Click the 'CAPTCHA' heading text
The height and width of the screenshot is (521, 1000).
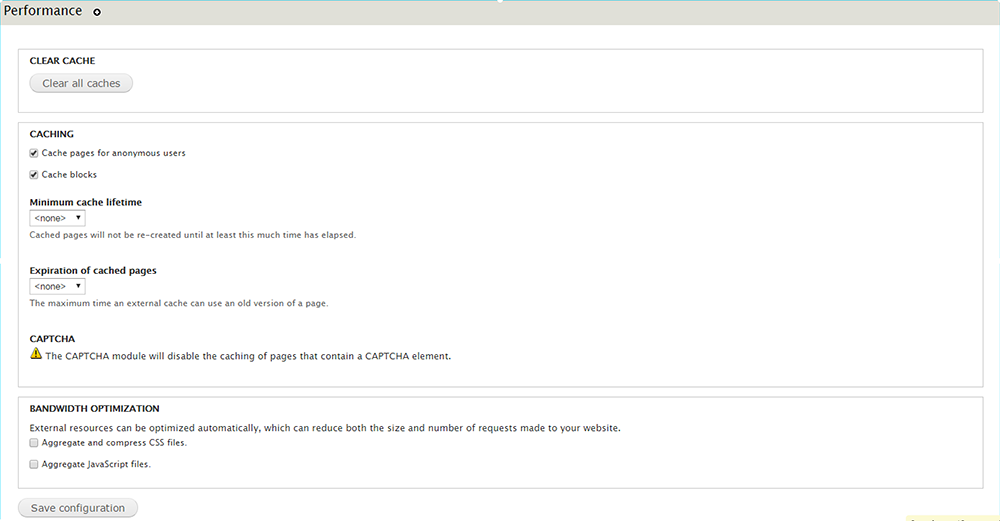point(52,339)
